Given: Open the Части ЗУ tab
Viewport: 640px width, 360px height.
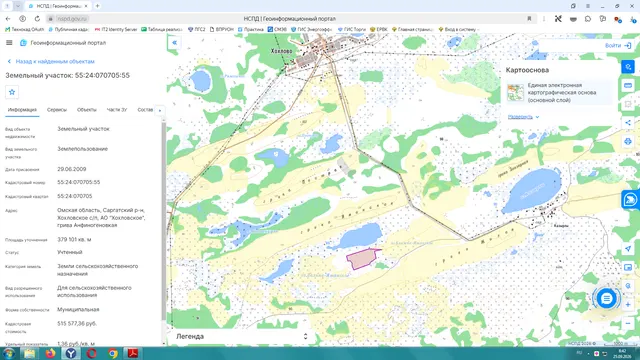Looking at the screenshot, I should point(117,110).
